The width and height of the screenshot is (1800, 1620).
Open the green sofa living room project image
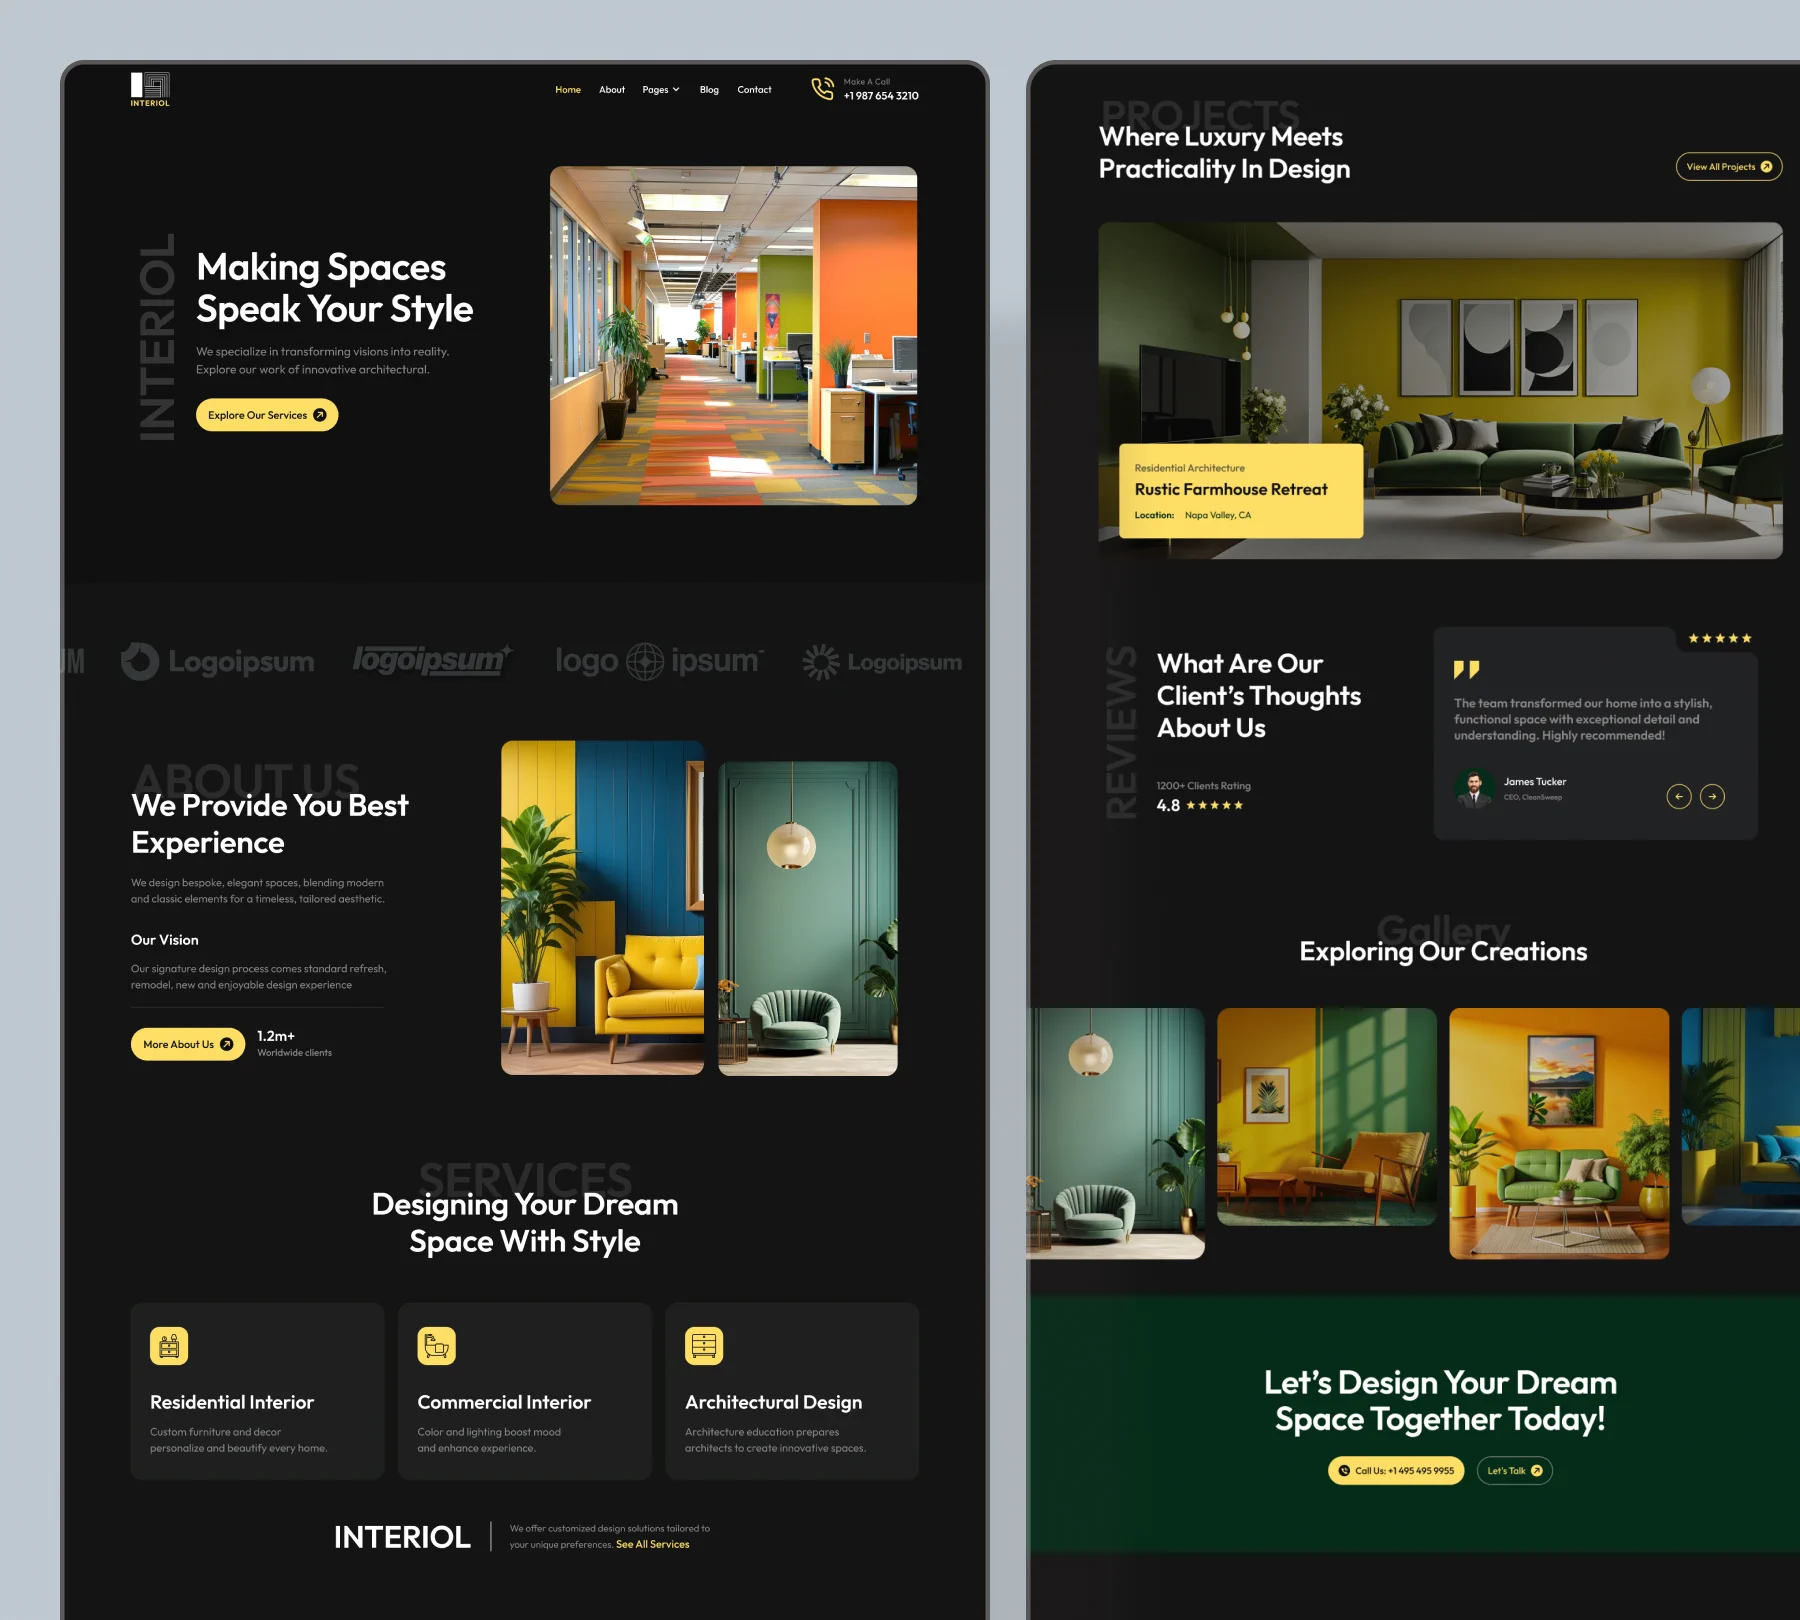click(1440, 390)
